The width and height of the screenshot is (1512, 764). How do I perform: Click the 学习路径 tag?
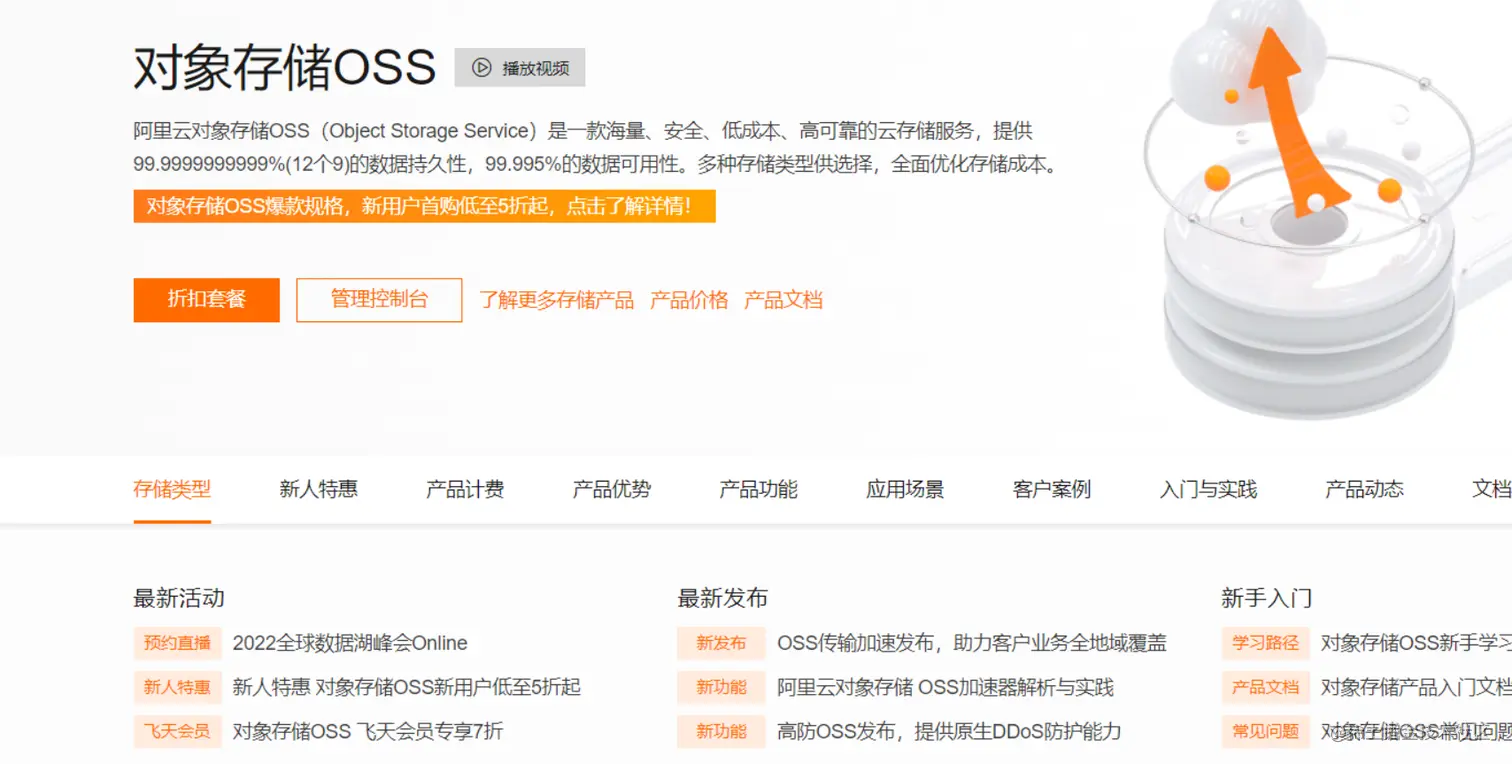pos(1265,643)
